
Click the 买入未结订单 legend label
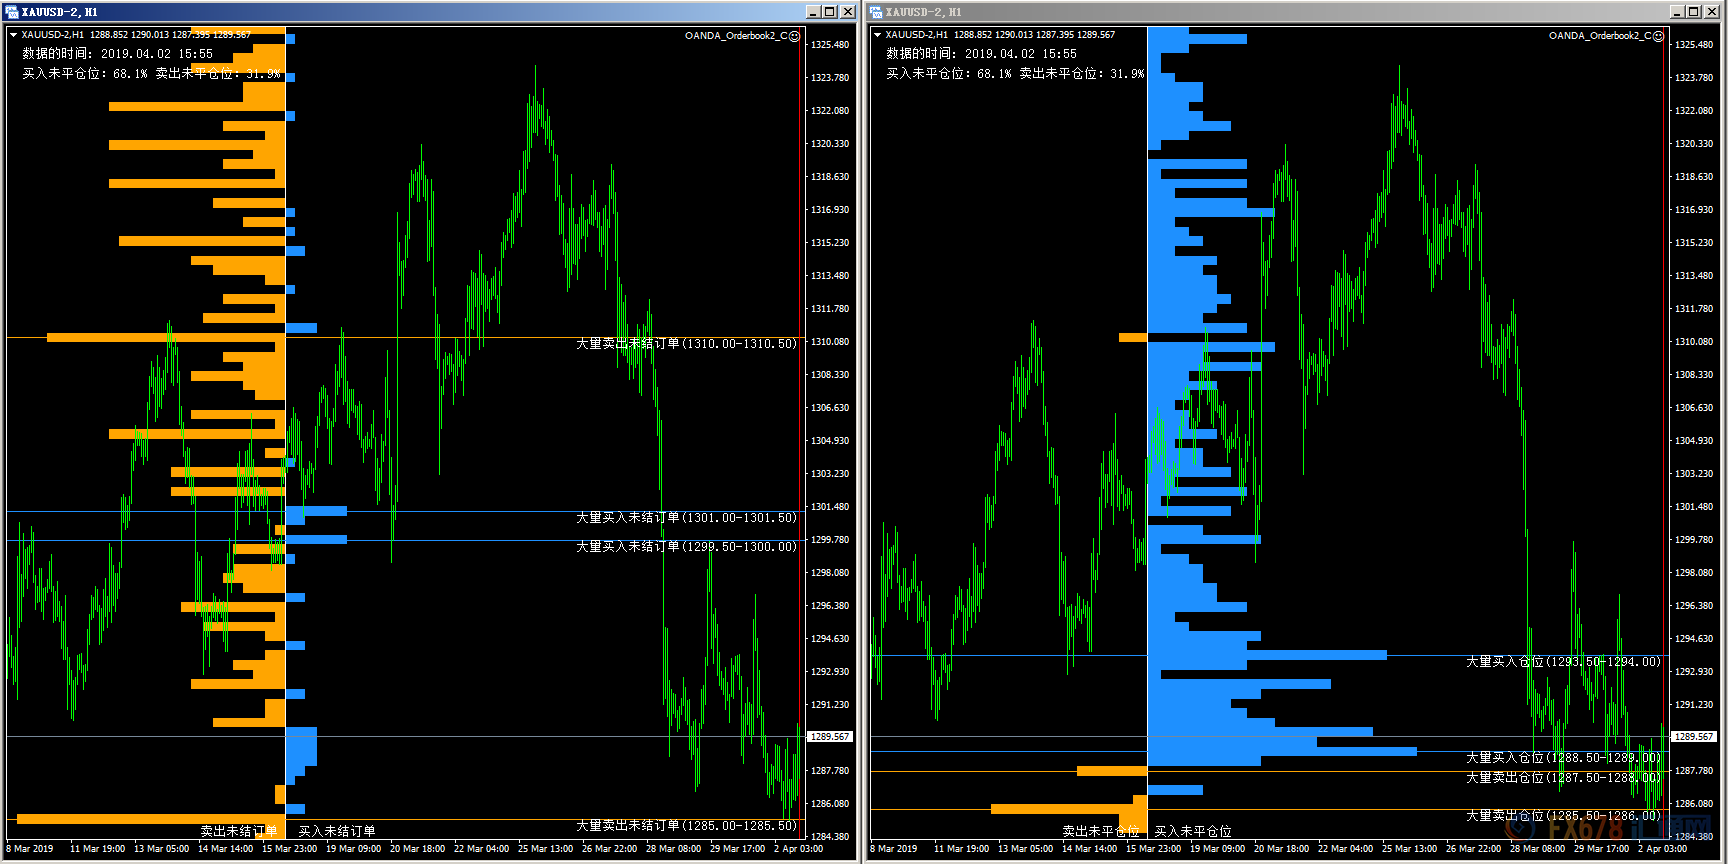tap(337, 831)
